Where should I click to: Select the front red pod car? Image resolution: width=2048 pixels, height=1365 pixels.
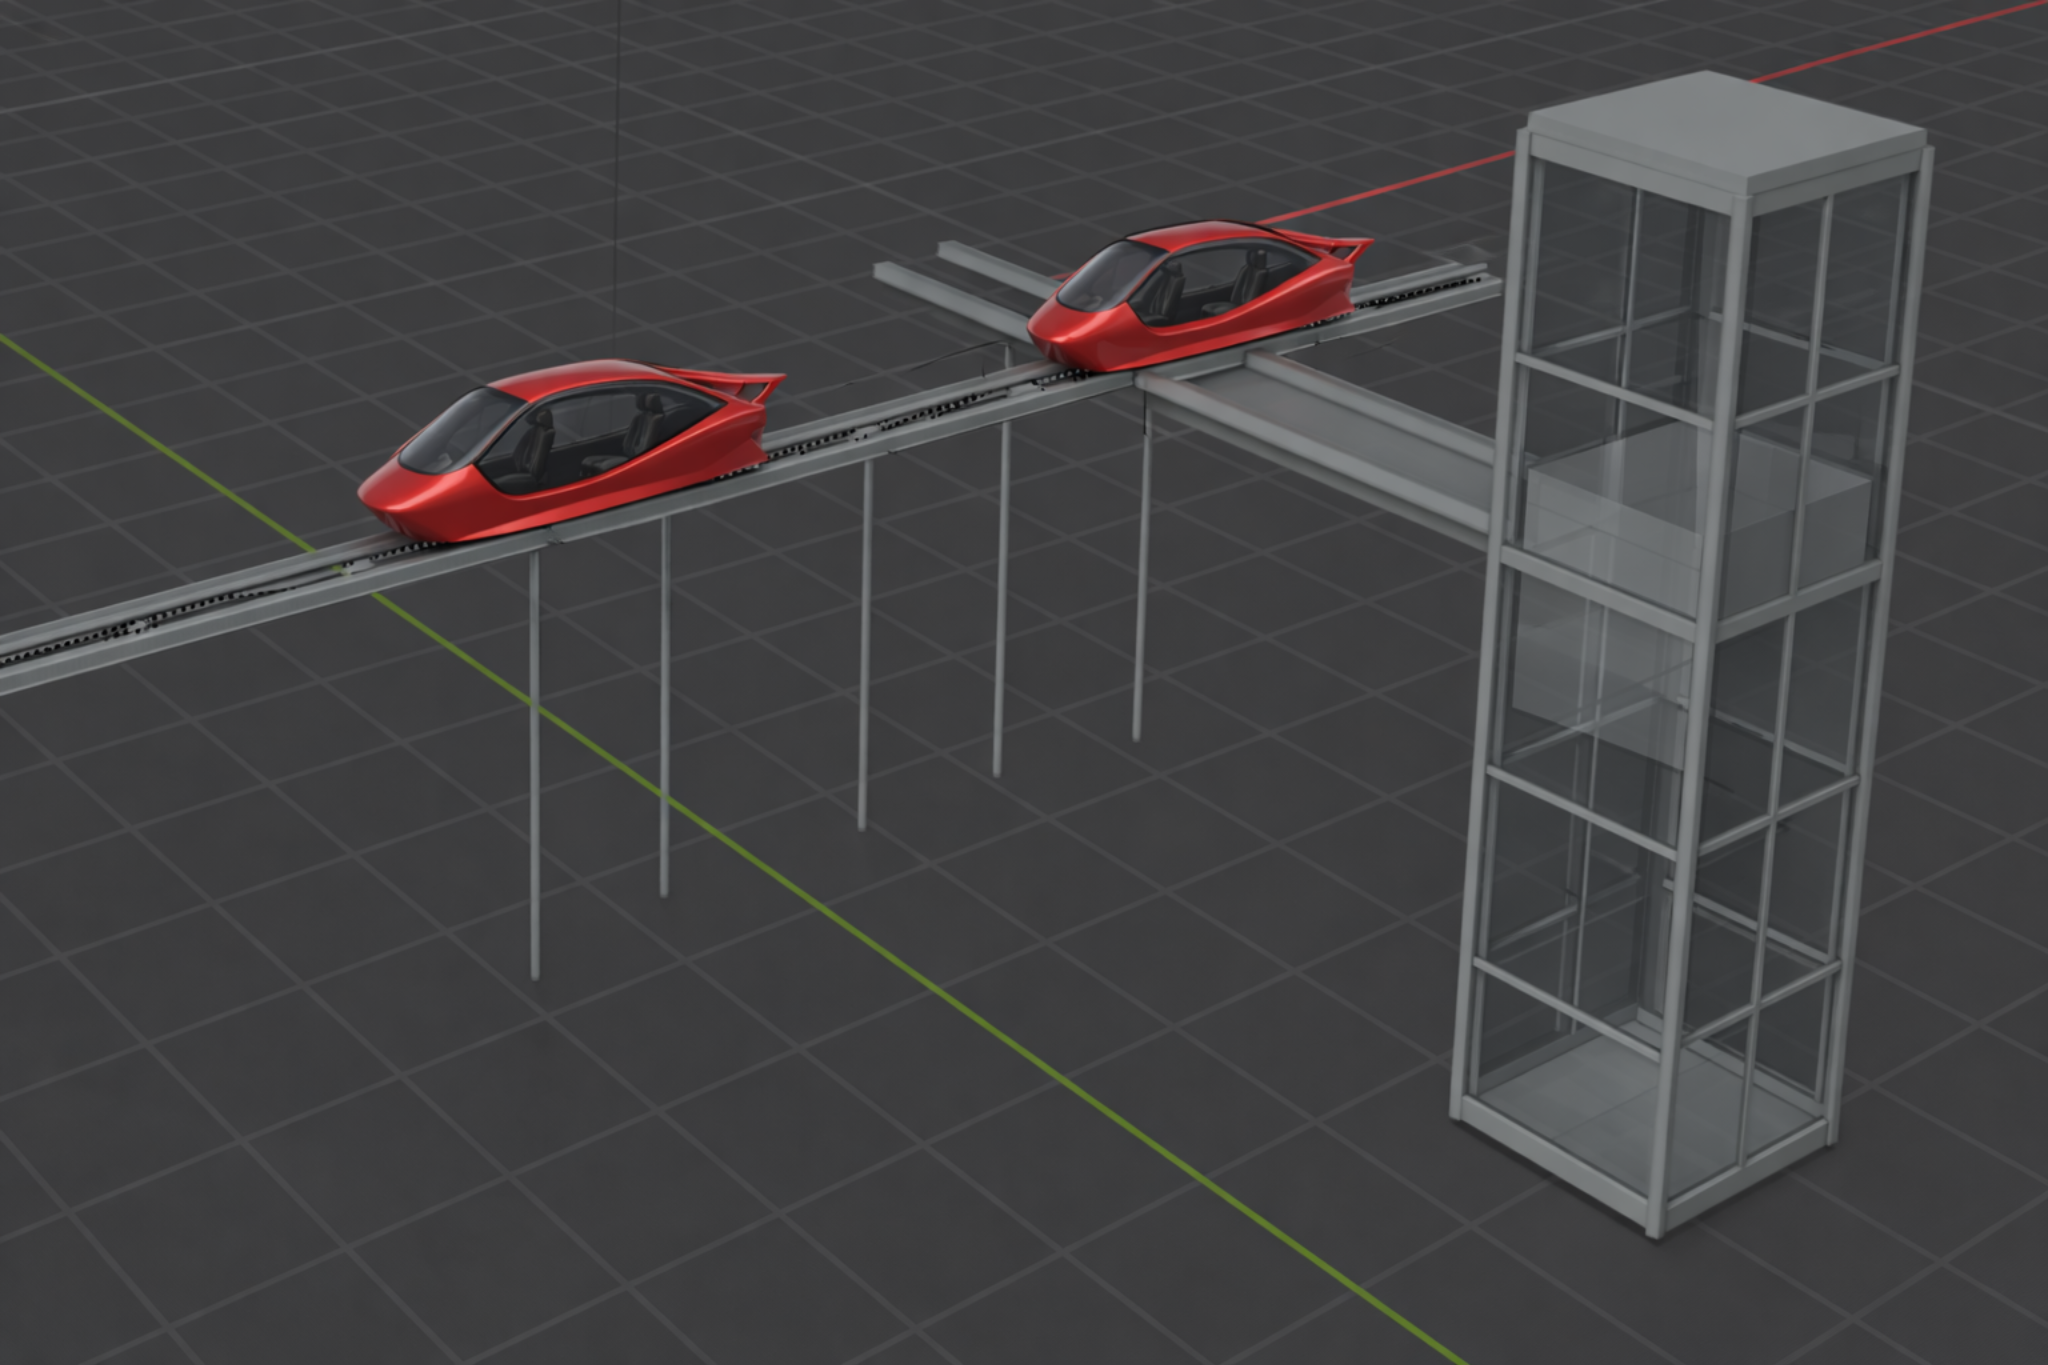click(x=570, y=453)
